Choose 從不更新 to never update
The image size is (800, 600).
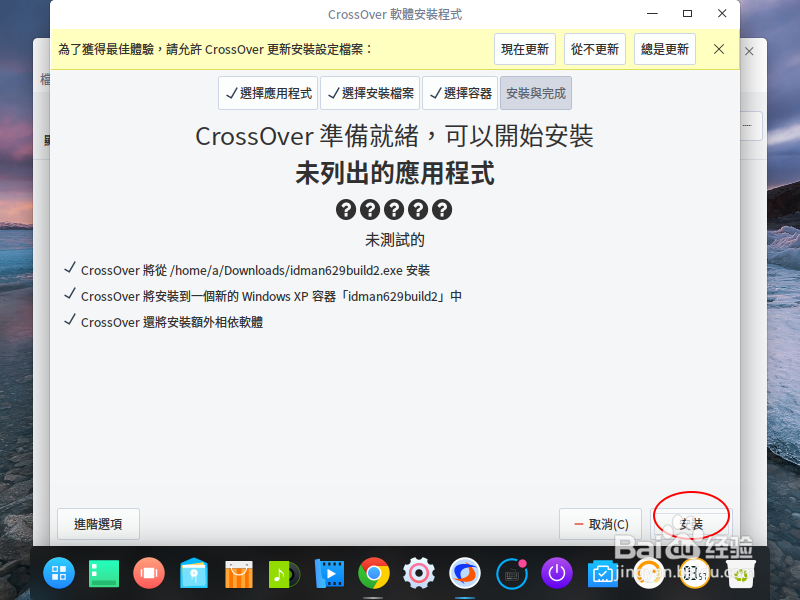point(594,49)
